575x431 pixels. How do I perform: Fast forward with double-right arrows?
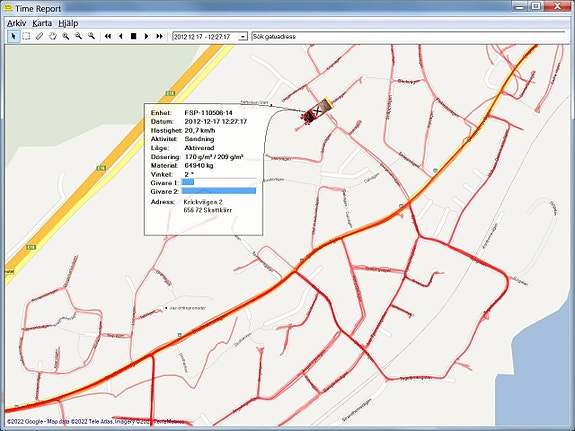point(159,36)
